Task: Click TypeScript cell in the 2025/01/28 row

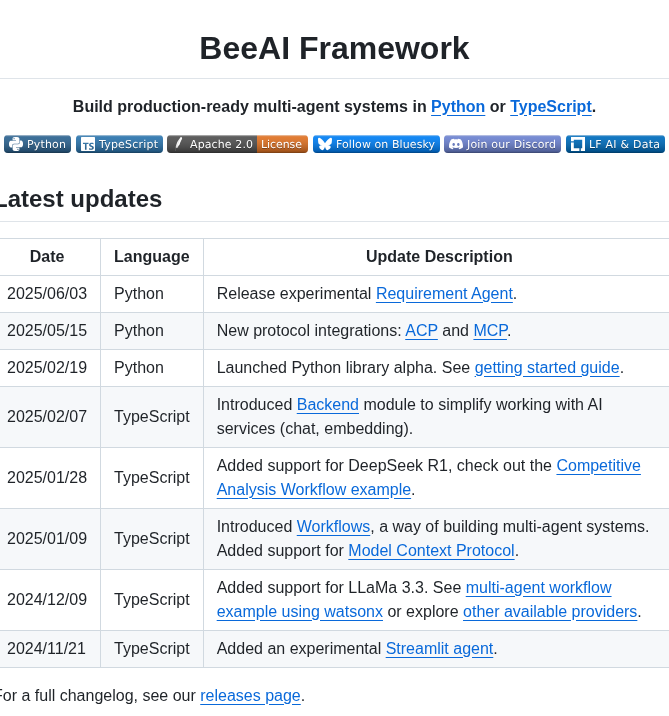Action: pyautogui.click(x=152, y=478)
